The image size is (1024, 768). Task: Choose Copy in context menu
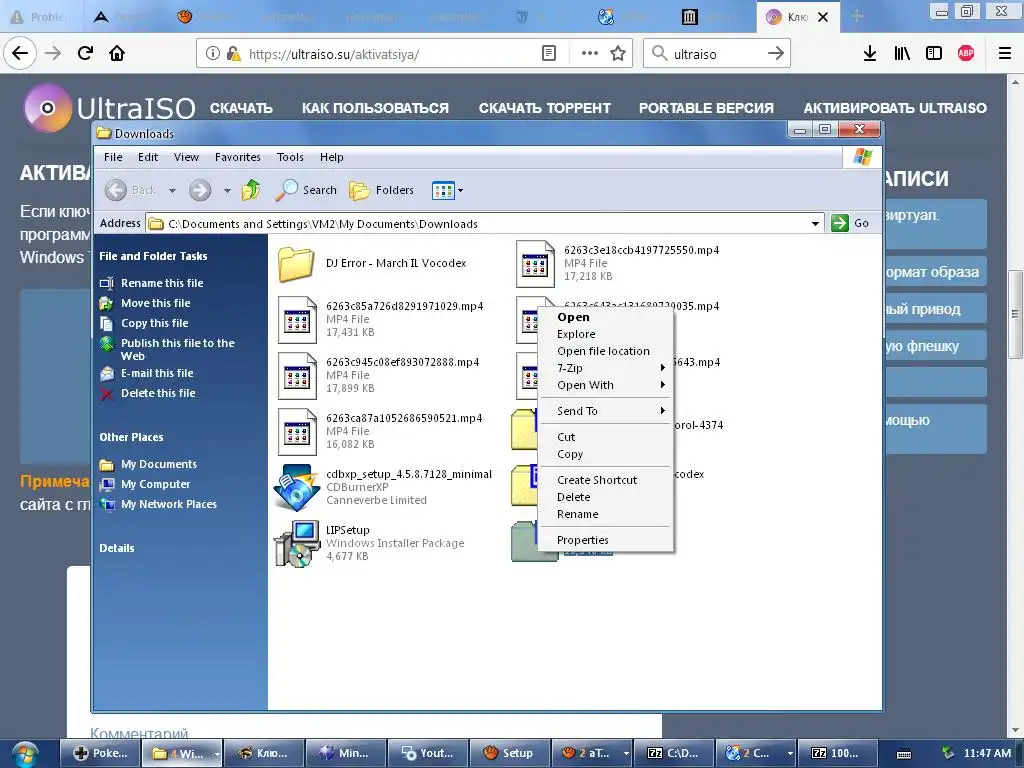(605, 454)
